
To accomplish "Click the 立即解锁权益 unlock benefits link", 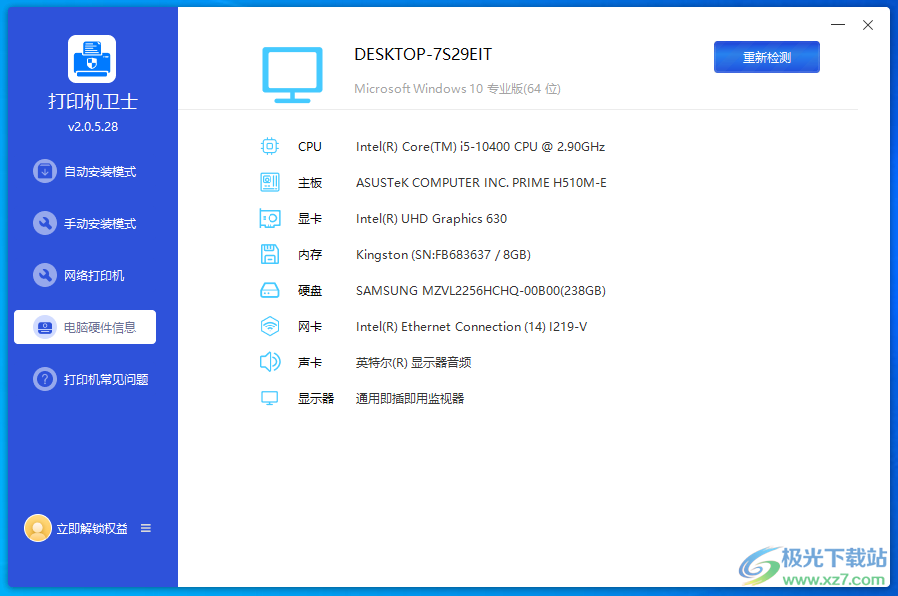I will [92, 528].
